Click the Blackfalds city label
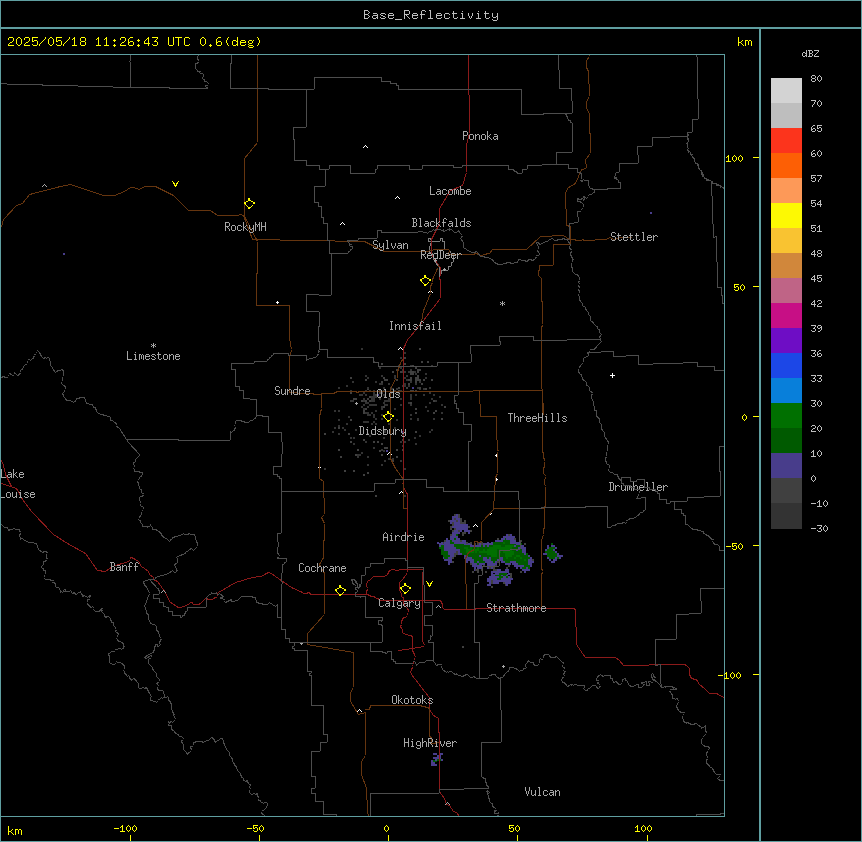Screen dimensions: 862x842 (x=441, y=223)
